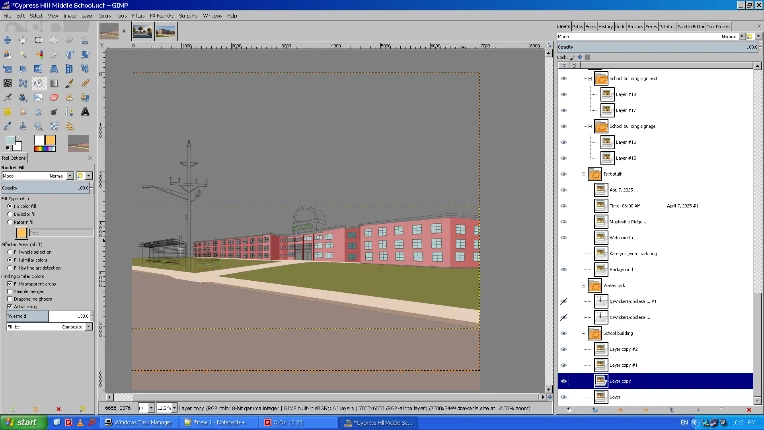Toggle the lock alpha checkerboard icon
The height and width of the screenshot is (430, 764).
587,57
